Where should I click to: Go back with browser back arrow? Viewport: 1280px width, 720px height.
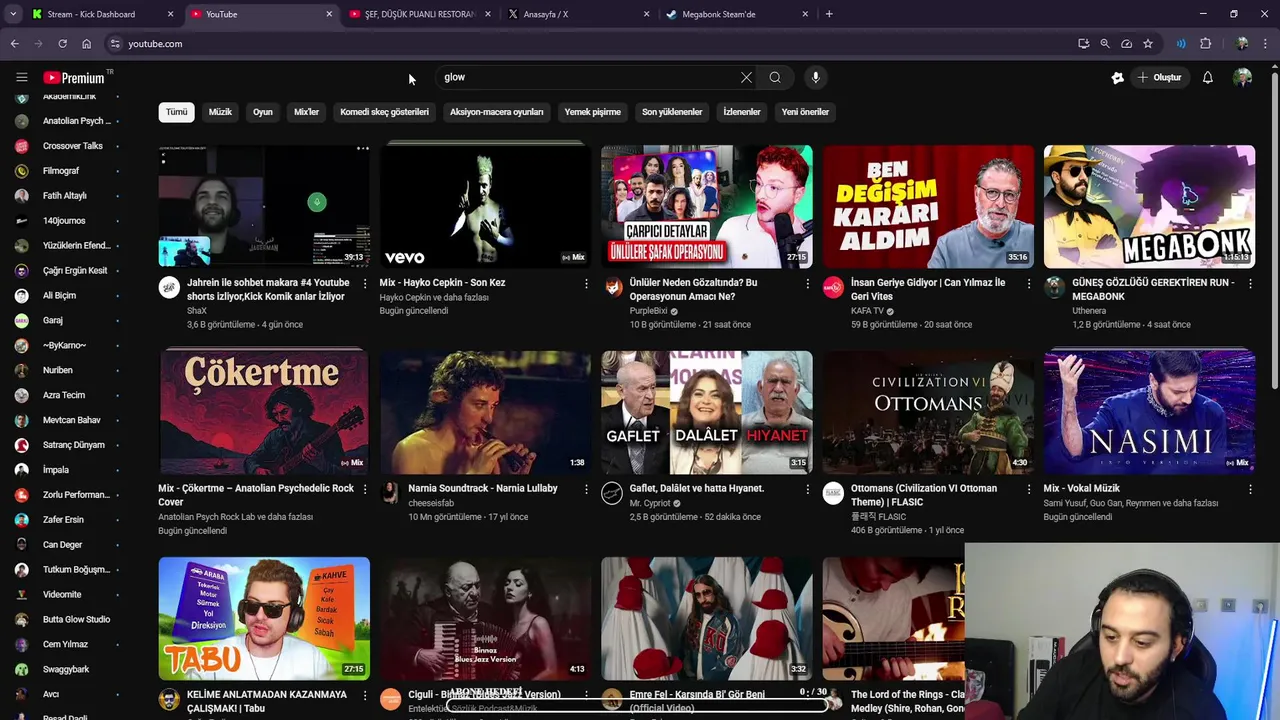click(x=14, y=44)
